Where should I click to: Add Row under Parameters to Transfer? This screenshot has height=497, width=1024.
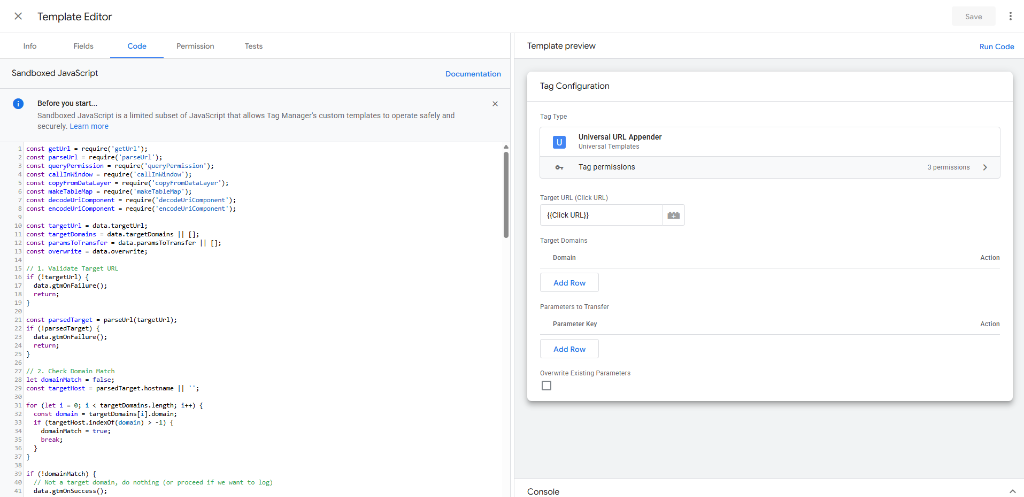(569, 349)
